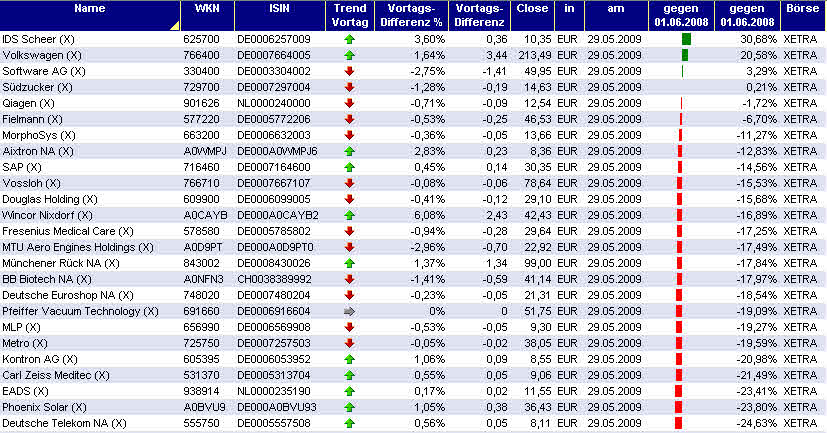Click the Trend Vortag column header
Screen dimensions: 827x433
coord(350,15)
